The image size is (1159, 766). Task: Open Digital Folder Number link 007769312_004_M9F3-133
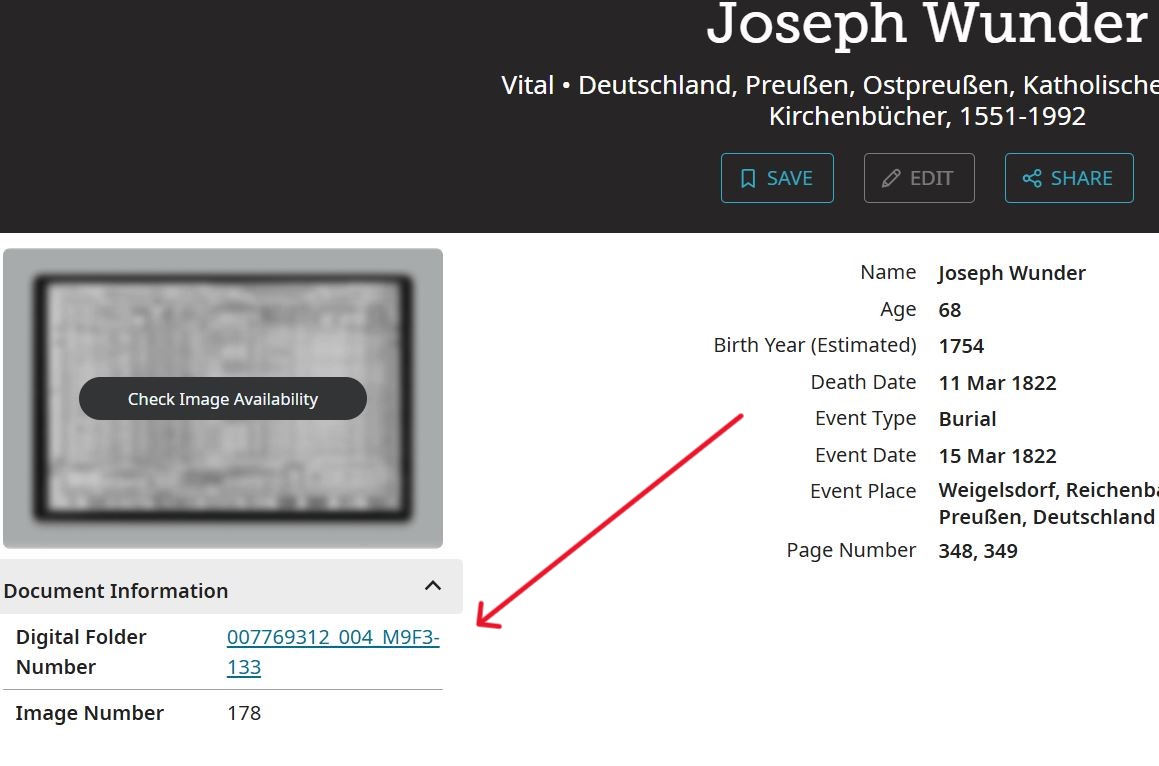tap(333, 652)
